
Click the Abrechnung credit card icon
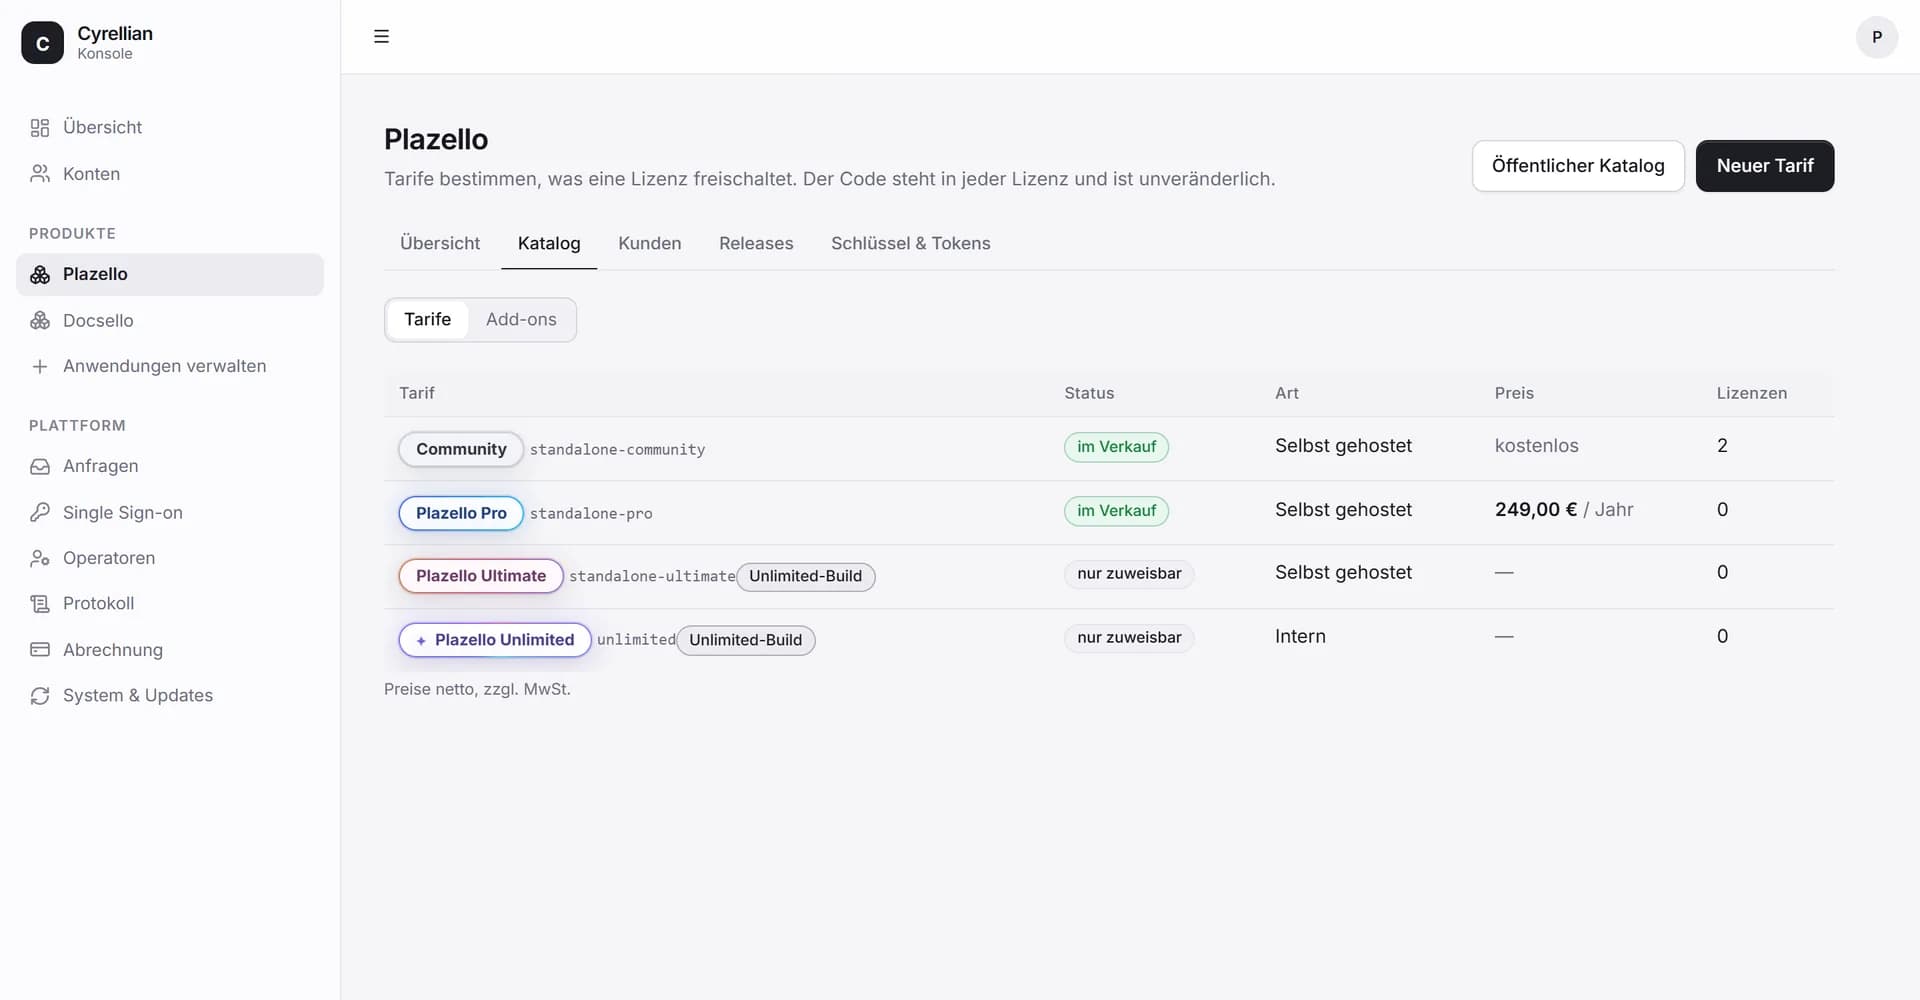[40, 650]
